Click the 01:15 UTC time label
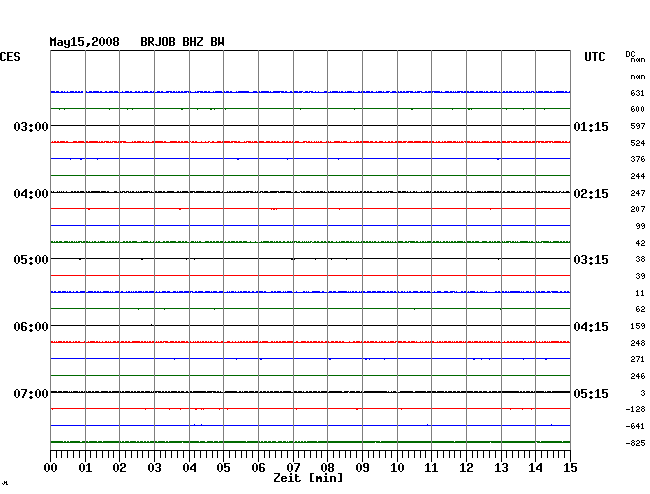Viewport: 650px width, 494px height. pyautogui.click(x=591, y=127)
